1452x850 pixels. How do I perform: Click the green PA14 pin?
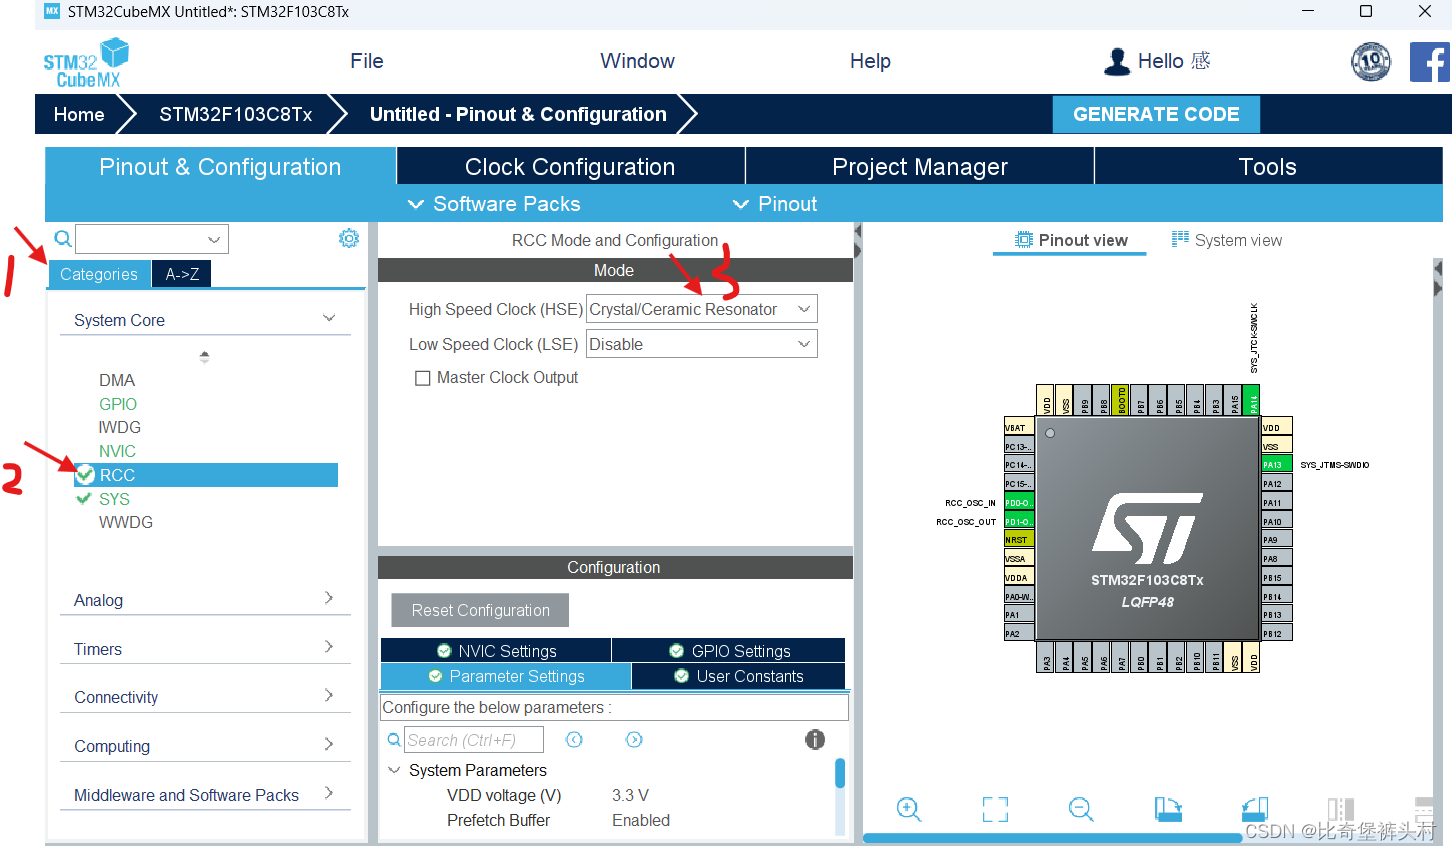(x=1252, y=400)
